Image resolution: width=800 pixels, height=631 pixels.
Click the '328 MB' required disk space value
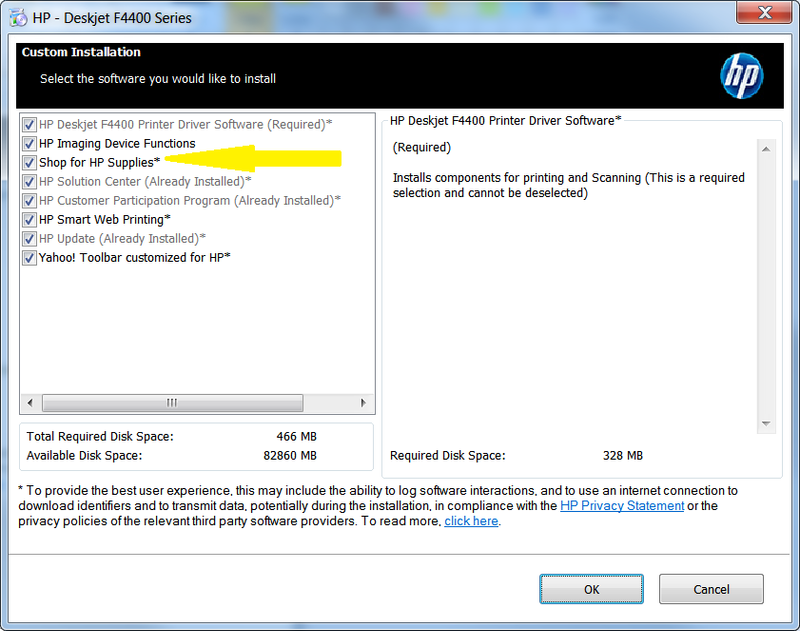coord(622,456)
